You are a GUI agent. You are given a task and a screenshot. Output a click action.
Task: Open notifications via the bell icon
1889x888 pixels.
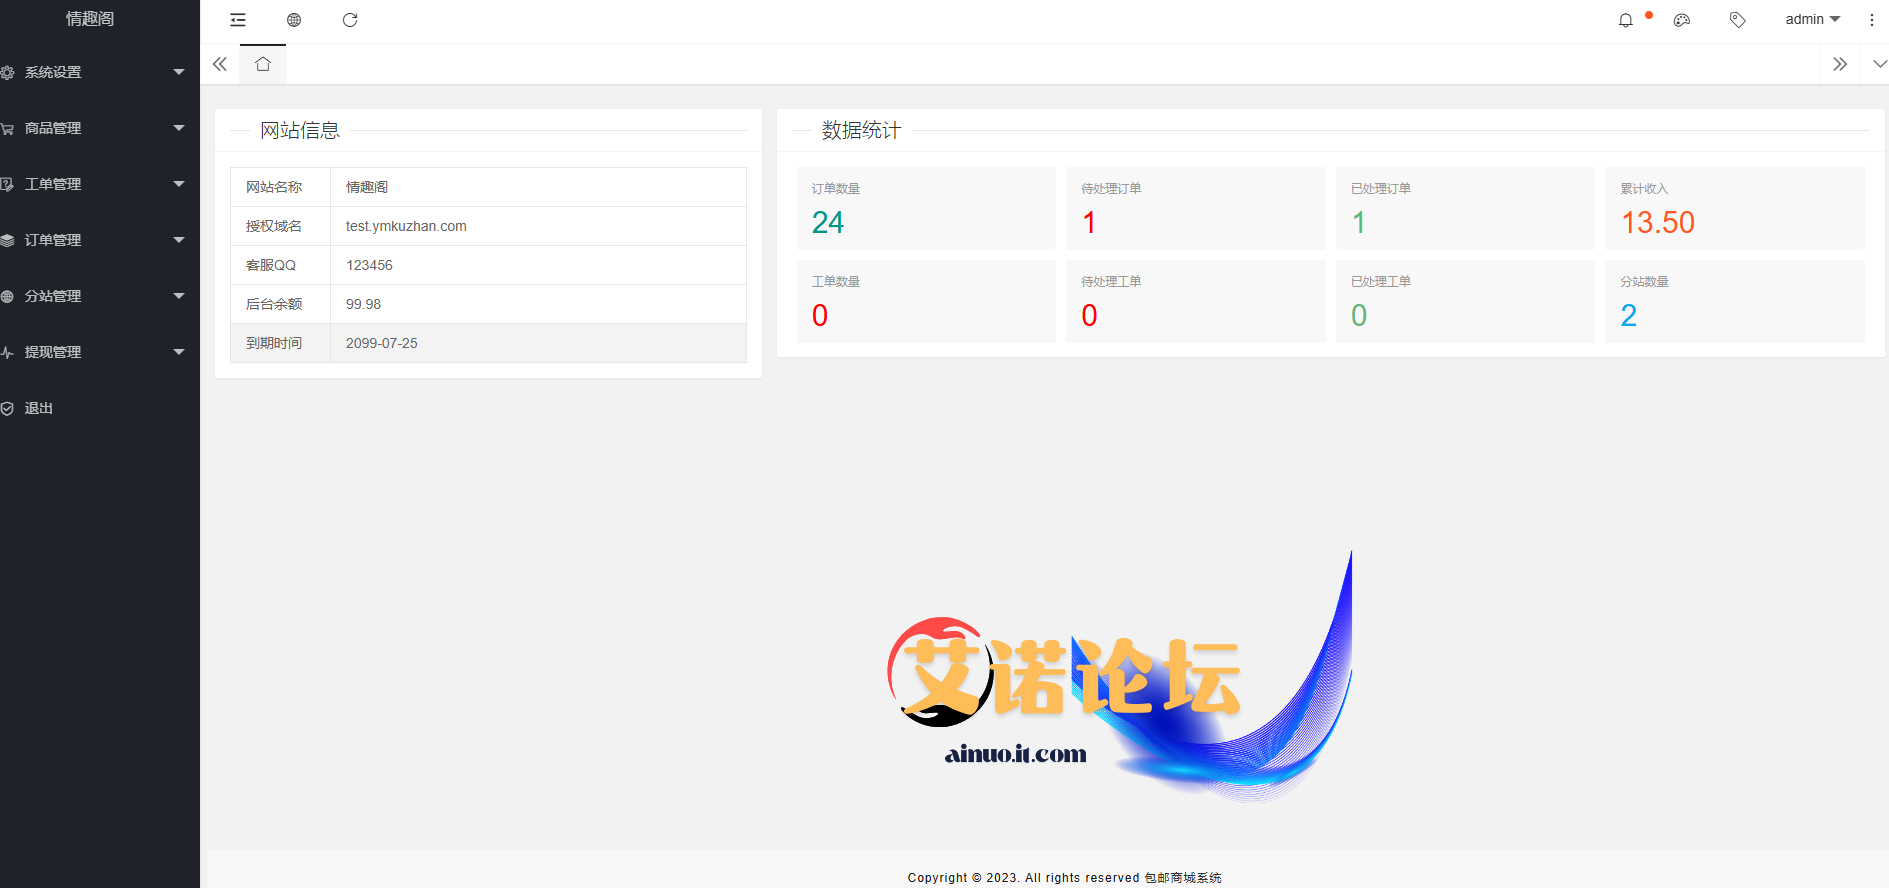pyautogui.click(x=1626, y=20)
